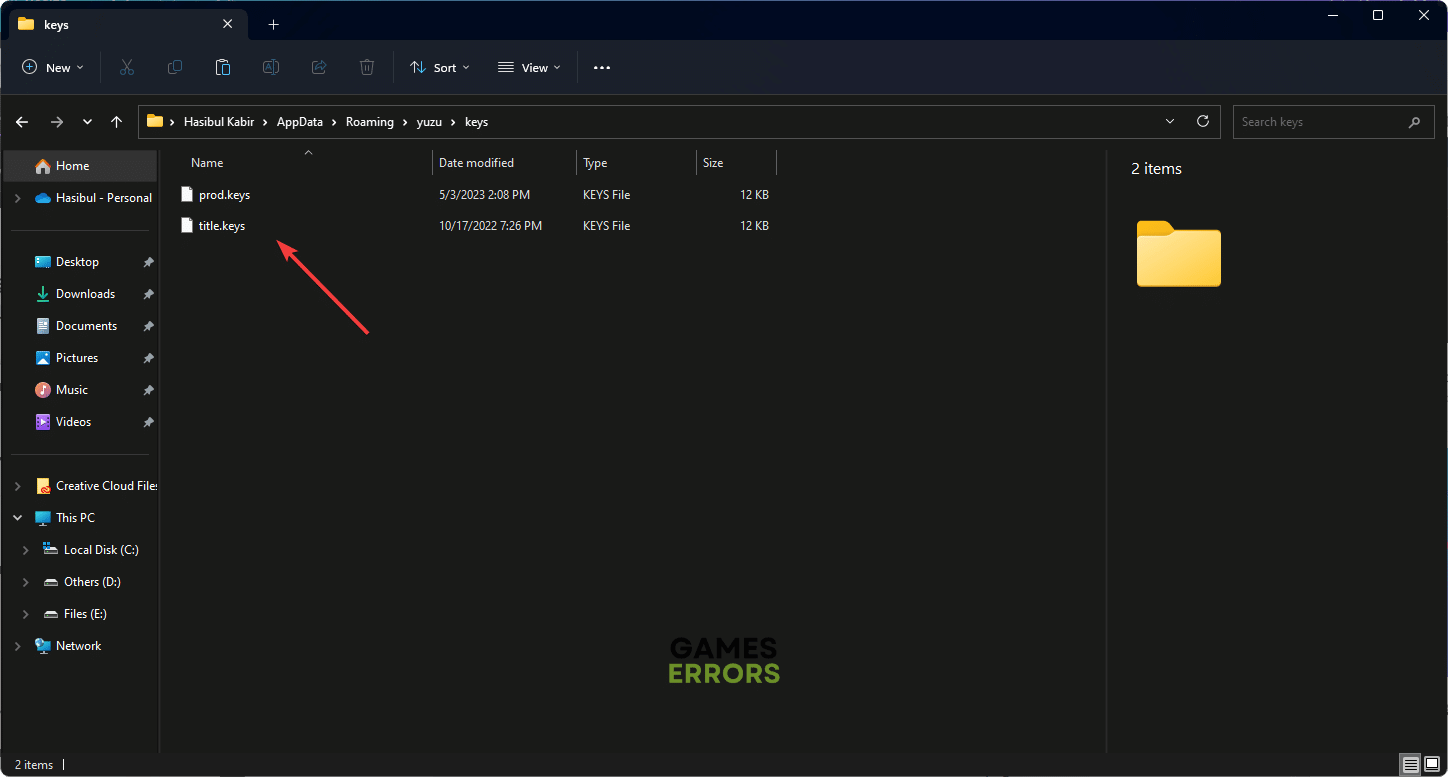Sort files by Date modified column
Viewport: 1448px width, 777px height.
(477, 163)
